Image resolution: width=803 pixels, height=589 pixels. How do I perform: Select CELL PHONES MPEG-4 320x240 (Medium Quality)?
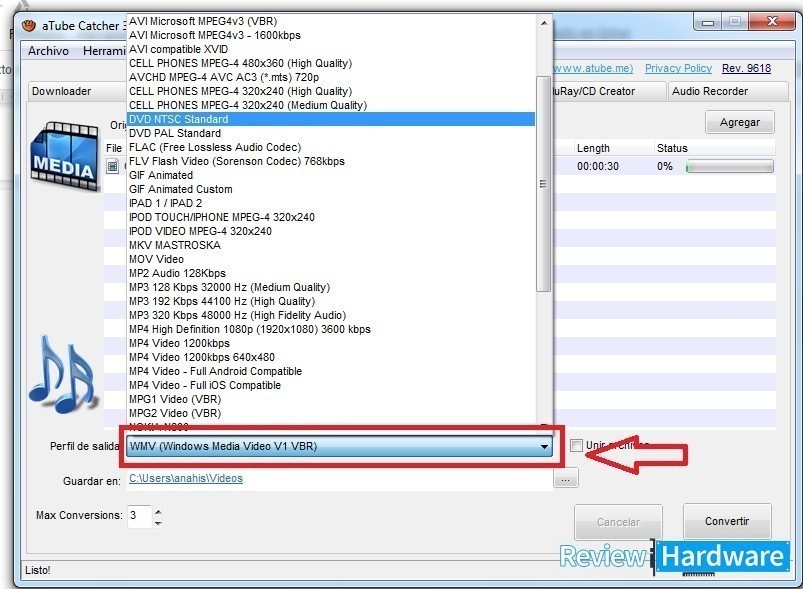click(x=331, y=105)
